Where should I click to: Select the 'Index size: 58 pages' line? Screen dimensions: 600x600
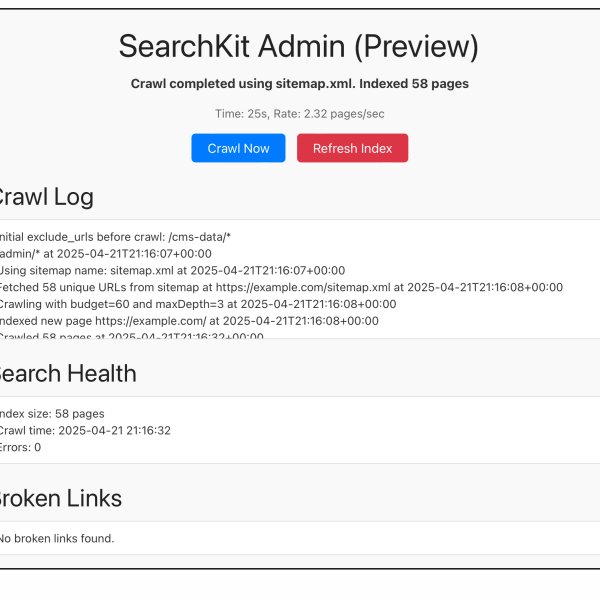pyautogui.click(x=50, y=413)
